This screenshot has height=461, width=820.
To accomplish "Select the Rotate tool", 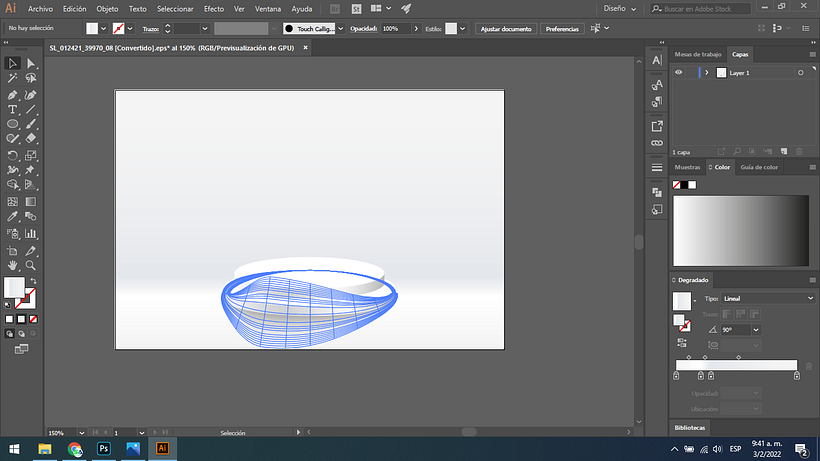I will click(13, 156).
